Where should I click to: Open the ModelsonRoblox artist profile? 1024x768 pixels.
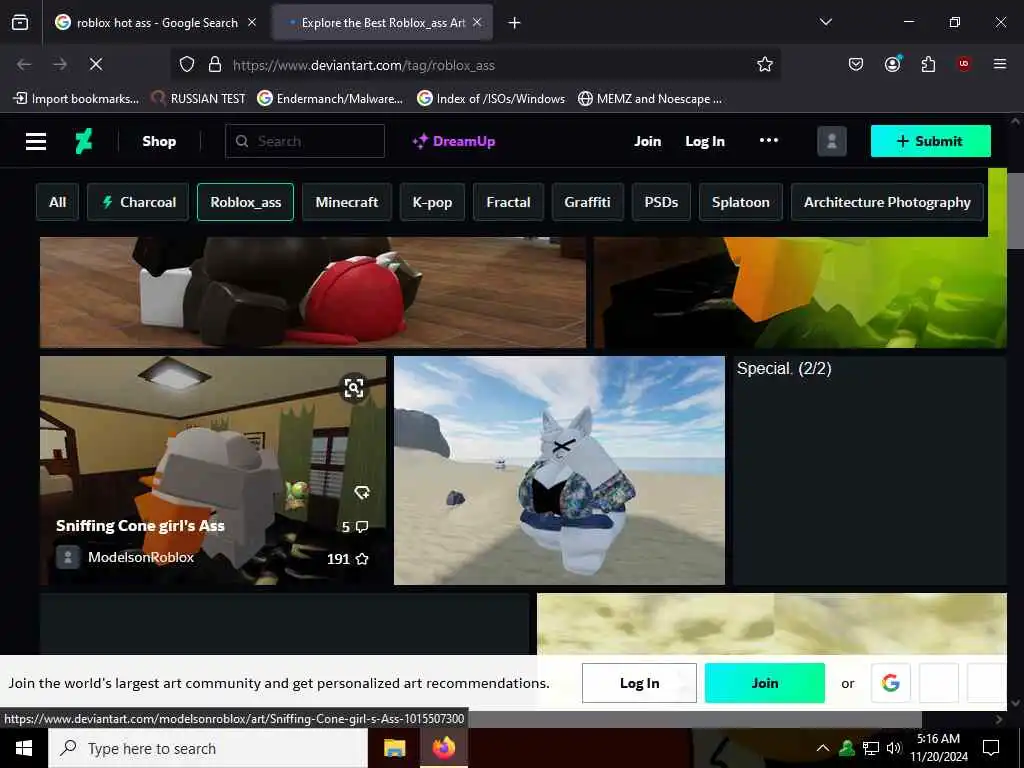tap(140, 557)
